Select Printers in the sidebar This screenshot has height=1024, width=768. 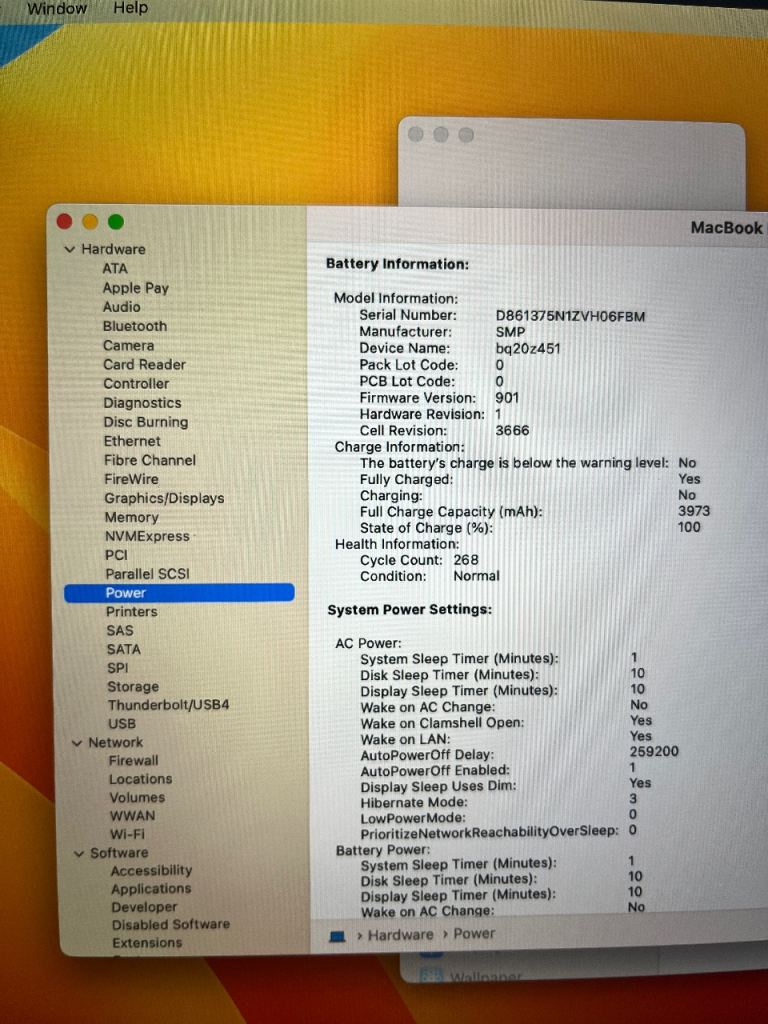[x=131, y=612]
